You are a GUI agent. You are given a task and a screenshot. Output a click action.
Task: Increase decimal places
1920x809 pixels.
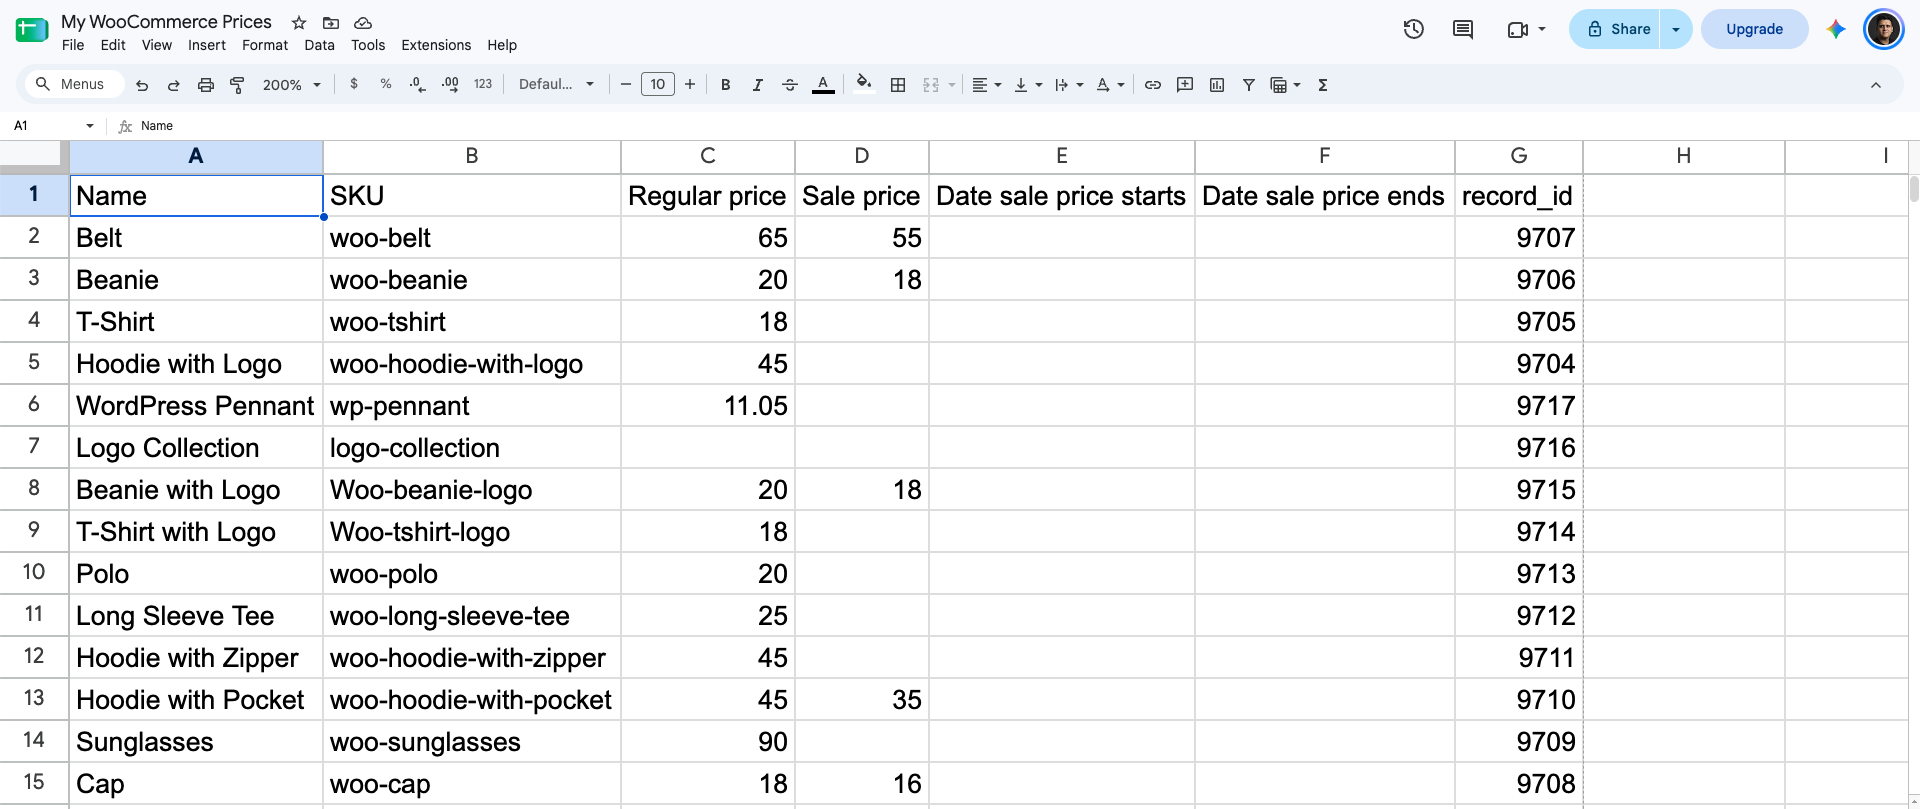450,85
